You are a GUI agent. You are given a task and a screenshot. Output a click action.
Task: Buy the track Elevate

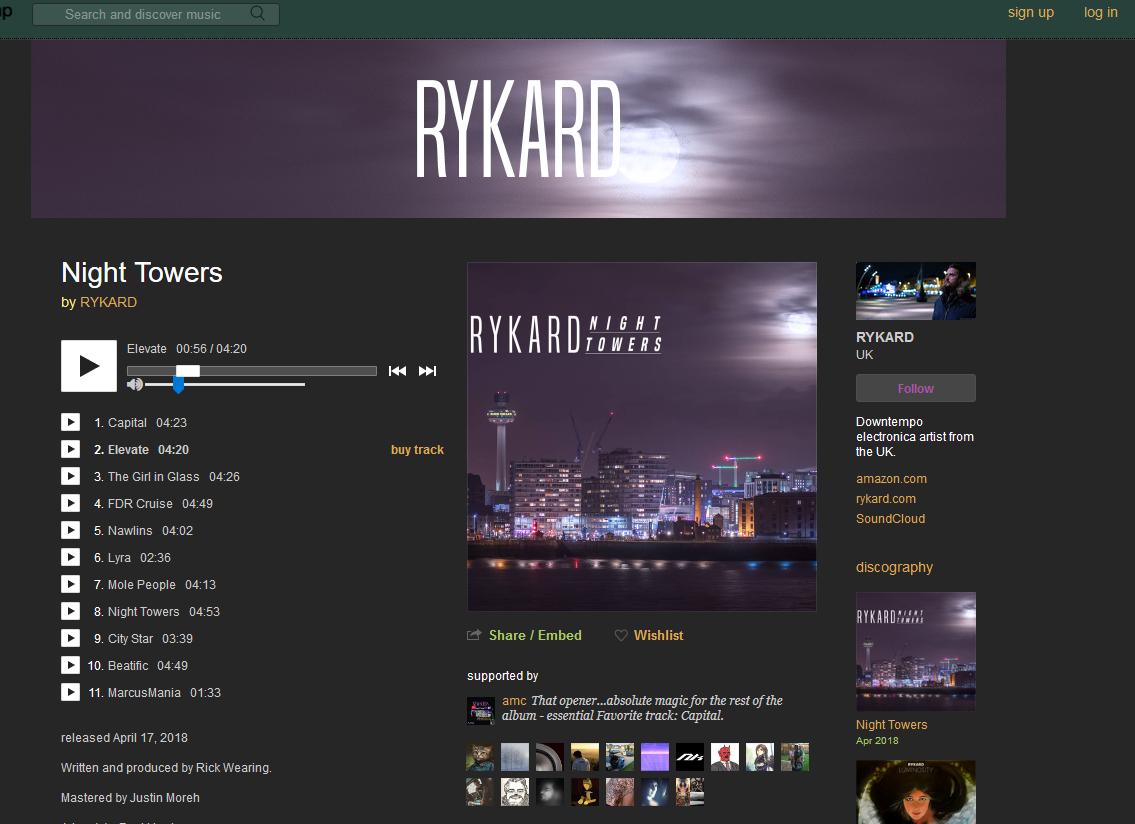pos(417,449)
